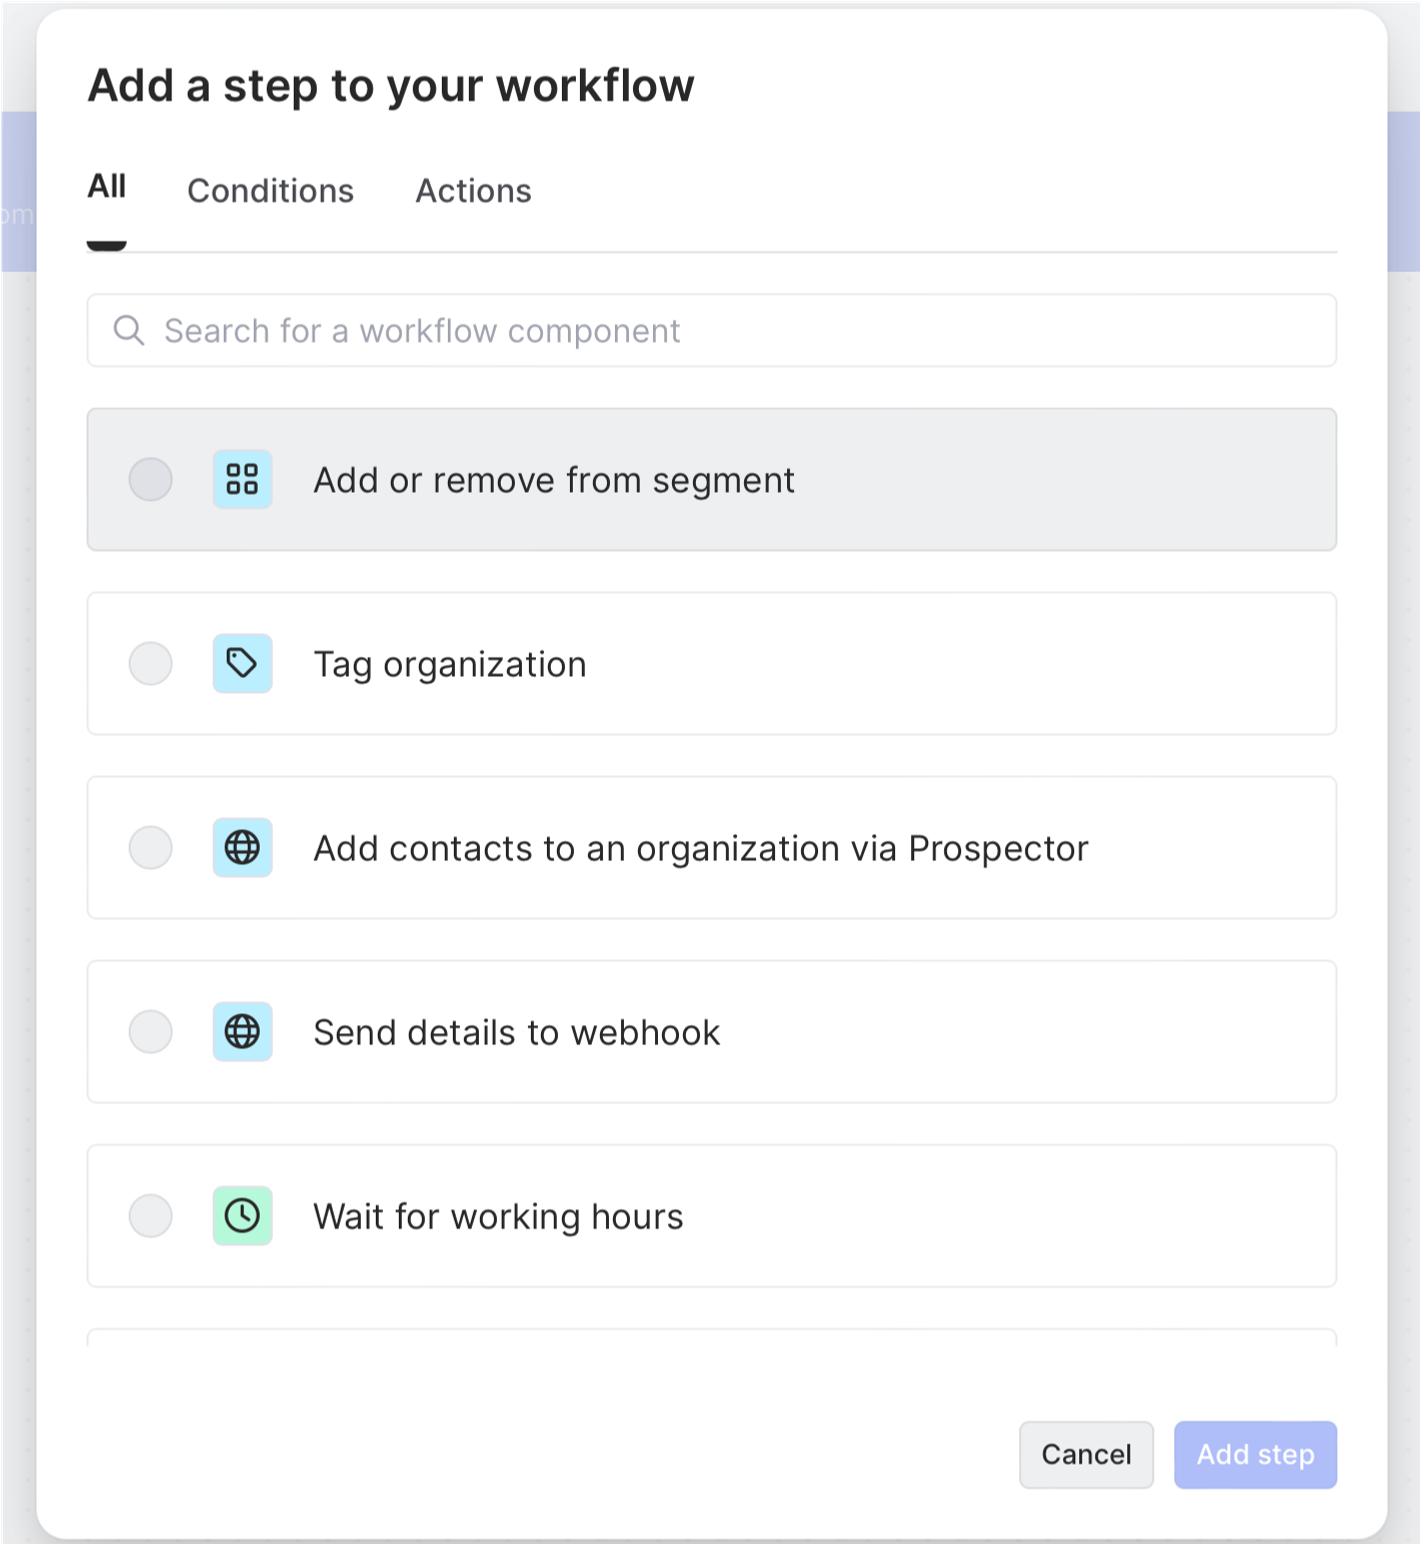Choose the Tag organization label text
Screen dimensions: 1420x1544
click(450, 664)
